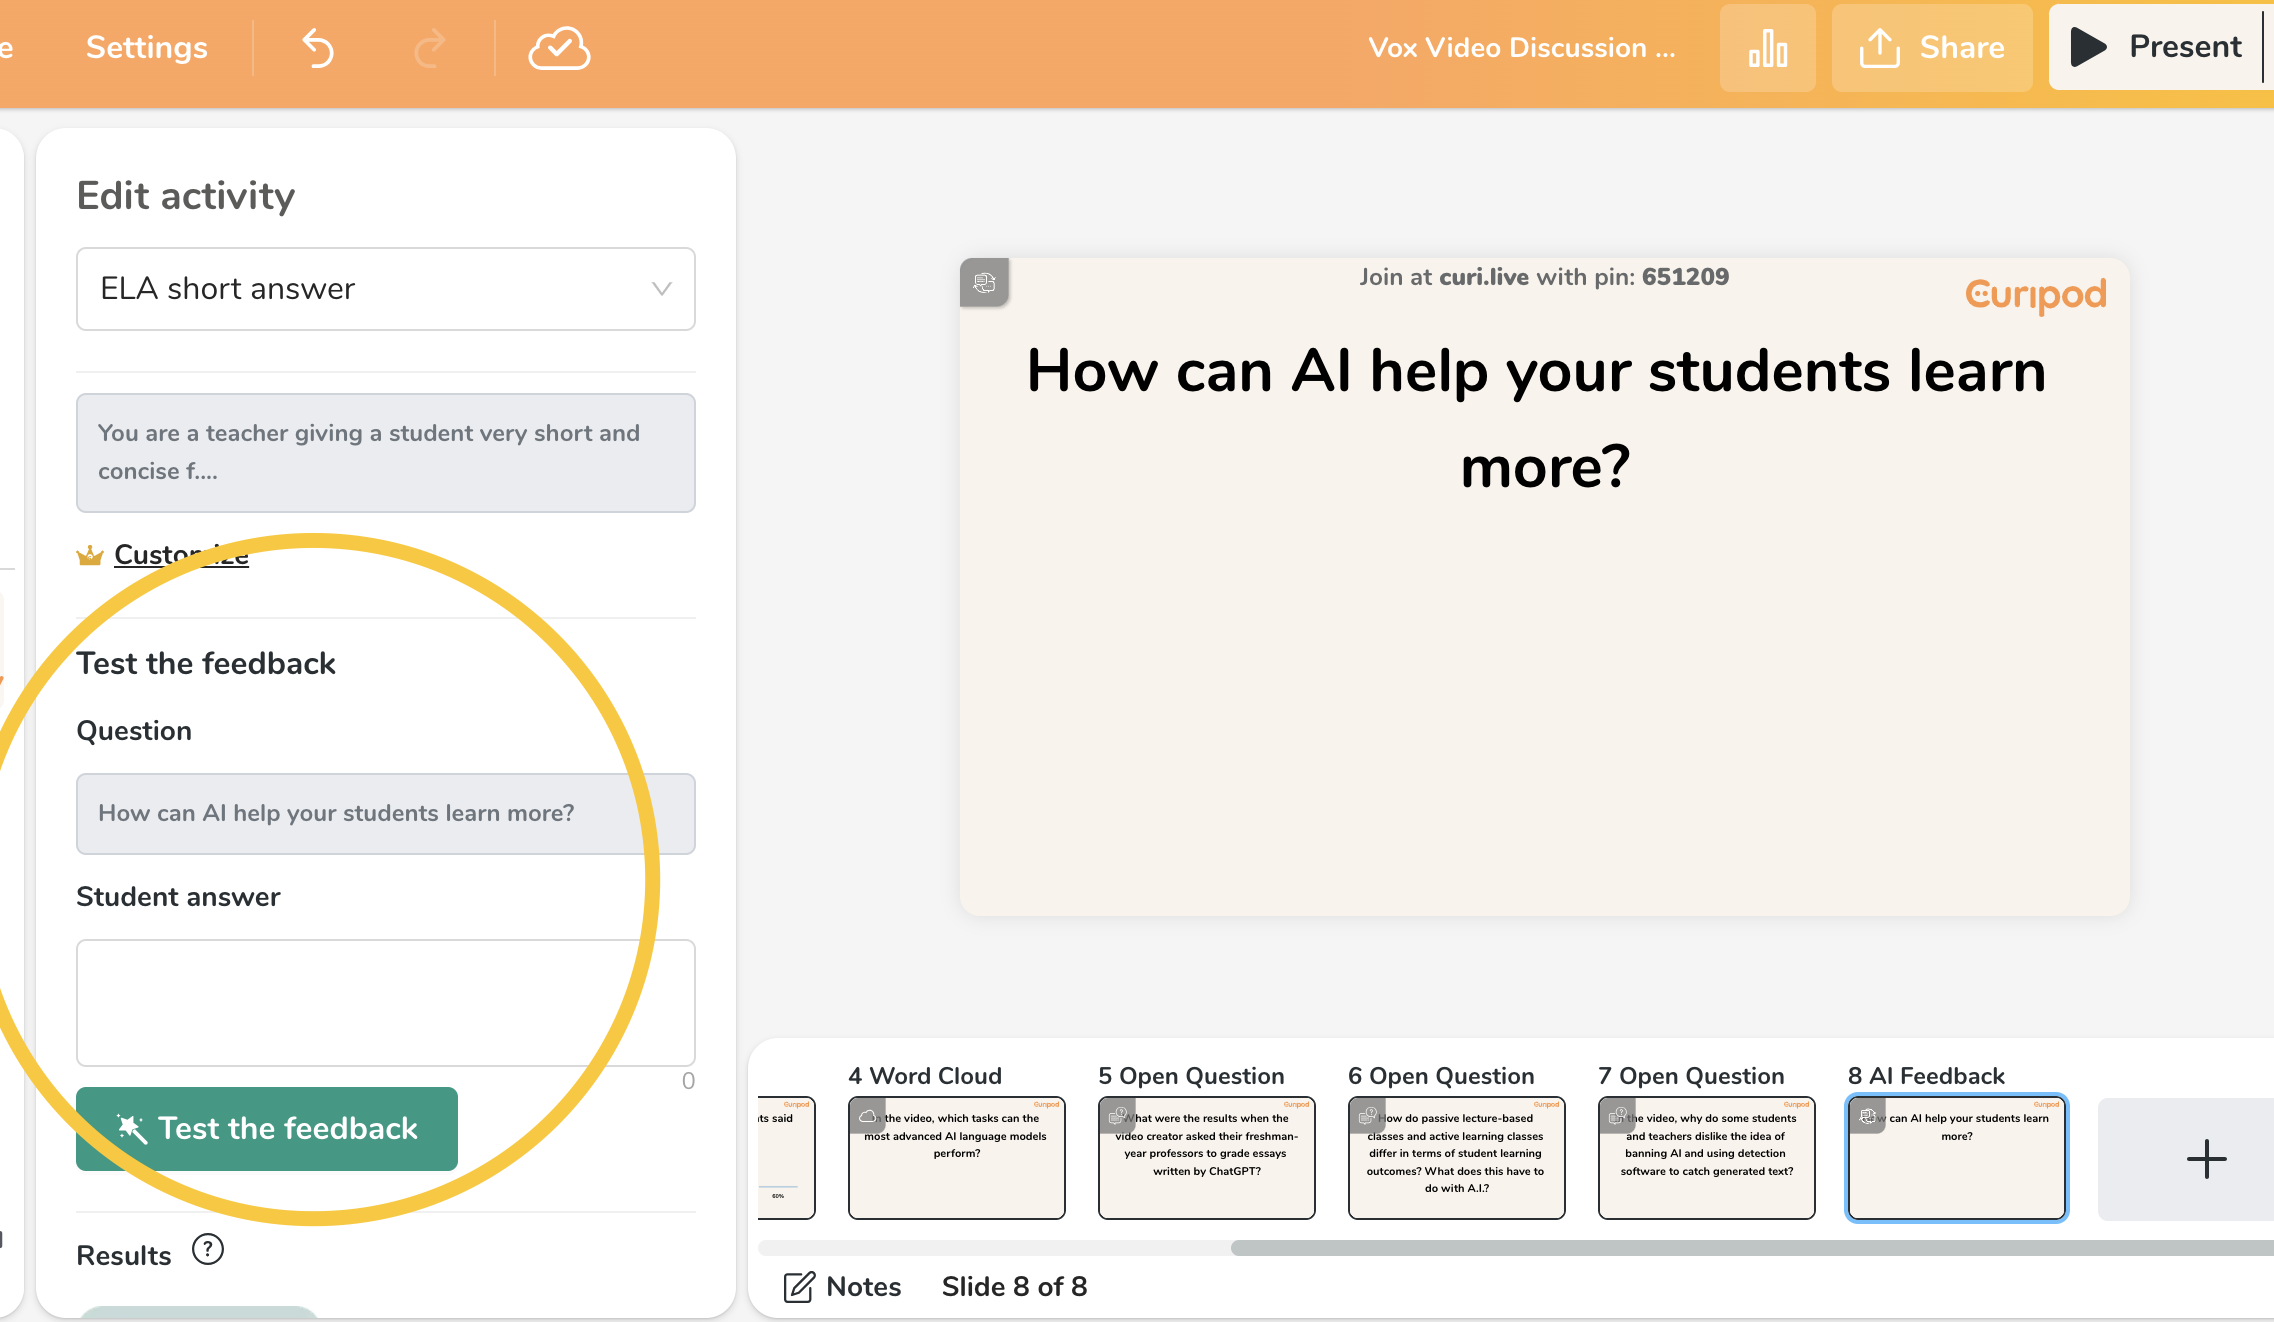Click the horizontal slide strip scrollbar

[1750, 1248]
